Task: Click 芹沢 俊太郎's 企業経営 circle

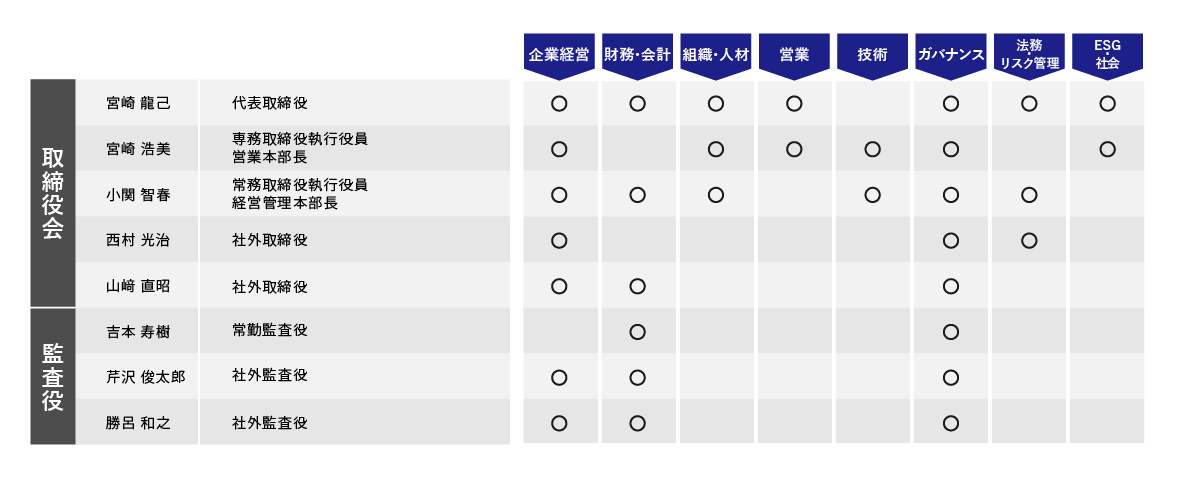Action: tap(559, 377)
